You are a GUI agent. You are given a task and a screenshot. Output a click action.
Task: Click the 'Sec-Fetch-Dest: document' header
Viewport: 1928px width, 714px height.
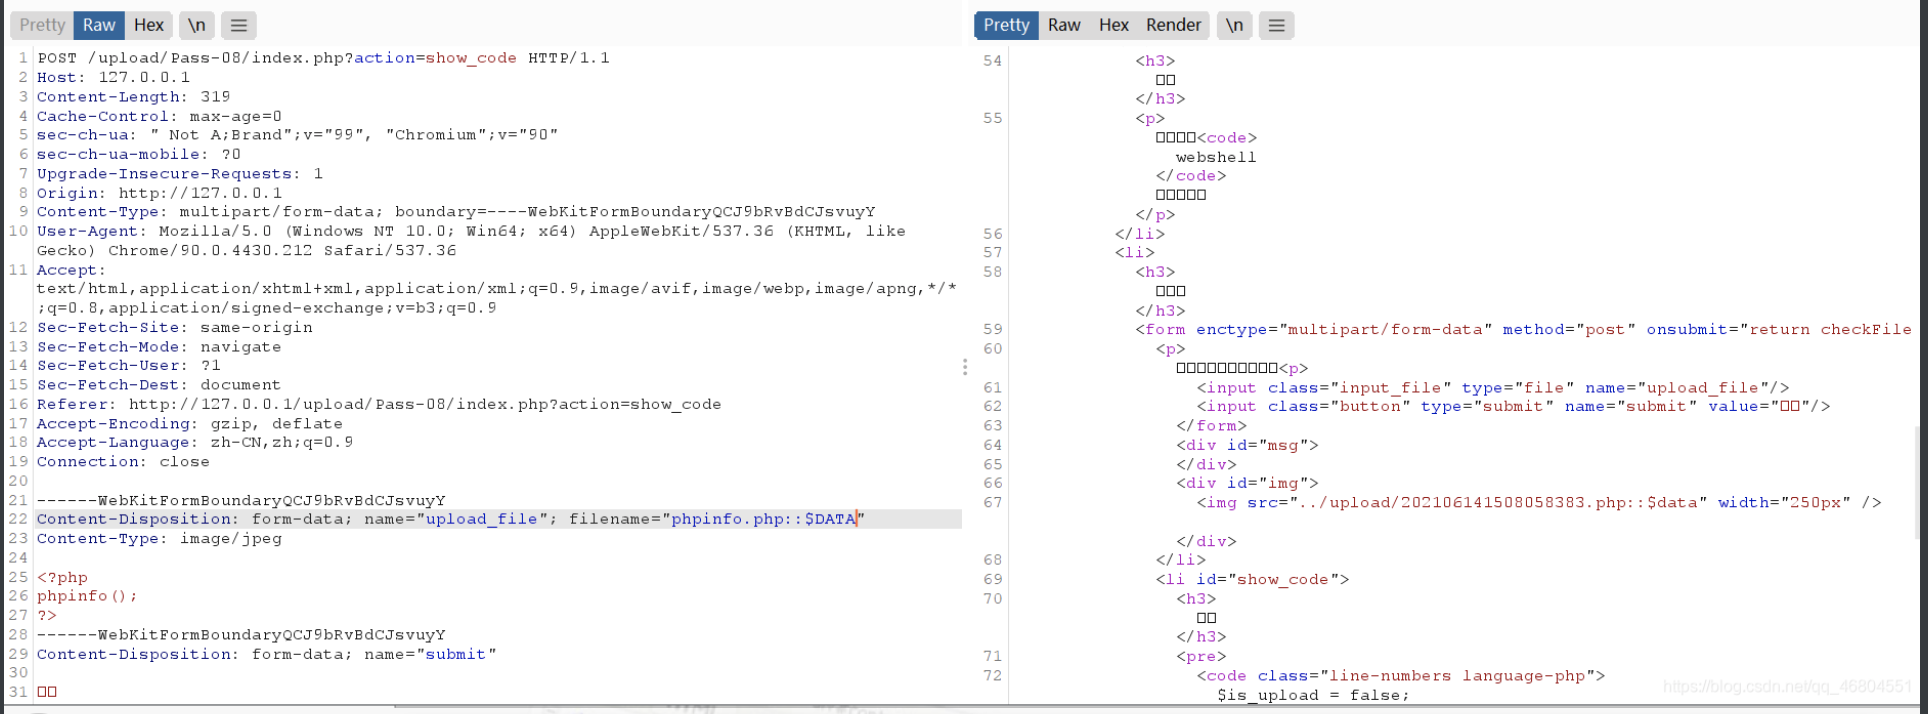[159, 385]
